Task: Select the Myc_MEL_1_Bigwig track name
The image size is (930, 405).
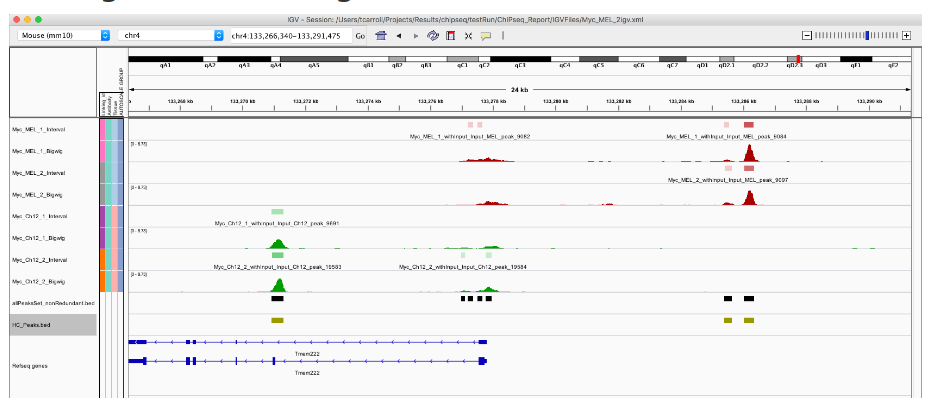Action: [37, 151]
